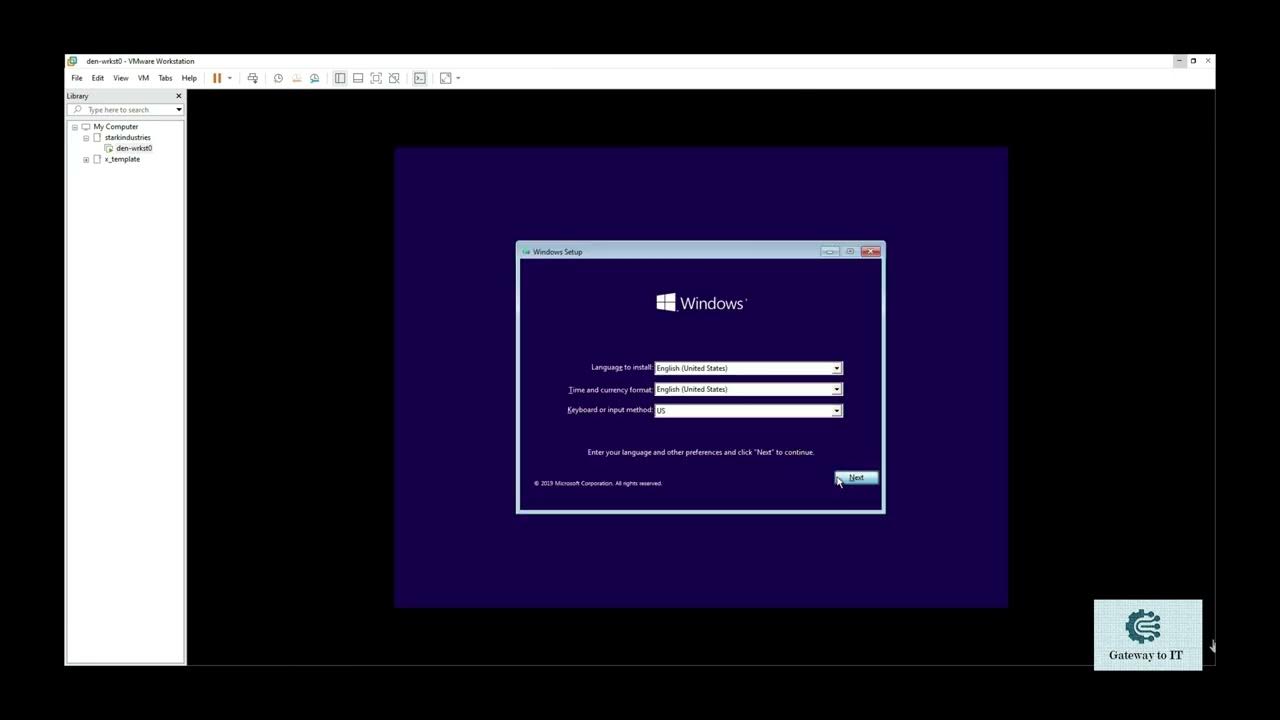Select the x_template folder
1280x720 pixels.
[122, 159]
